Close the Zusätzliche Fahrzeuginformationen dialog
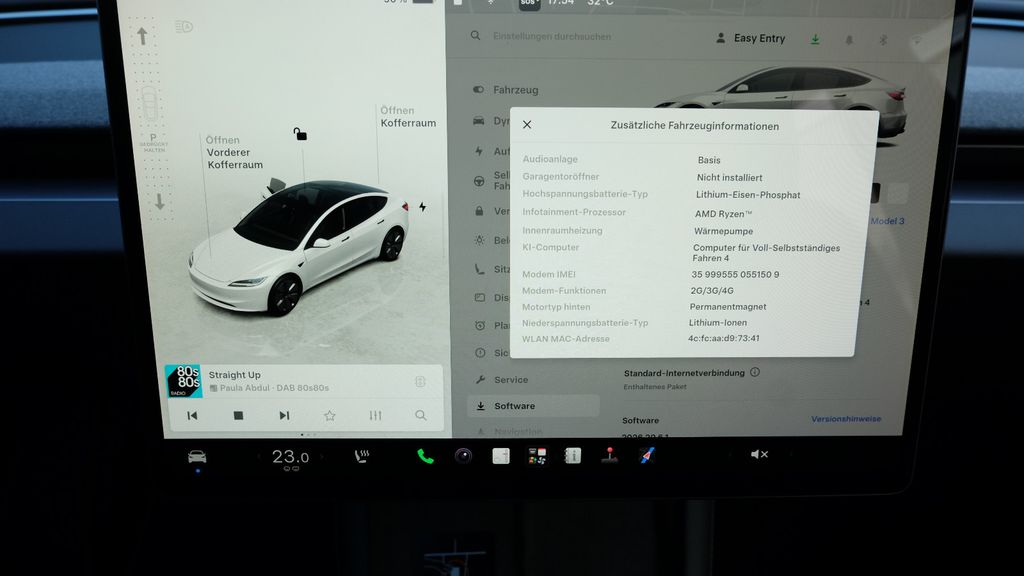 527,124
